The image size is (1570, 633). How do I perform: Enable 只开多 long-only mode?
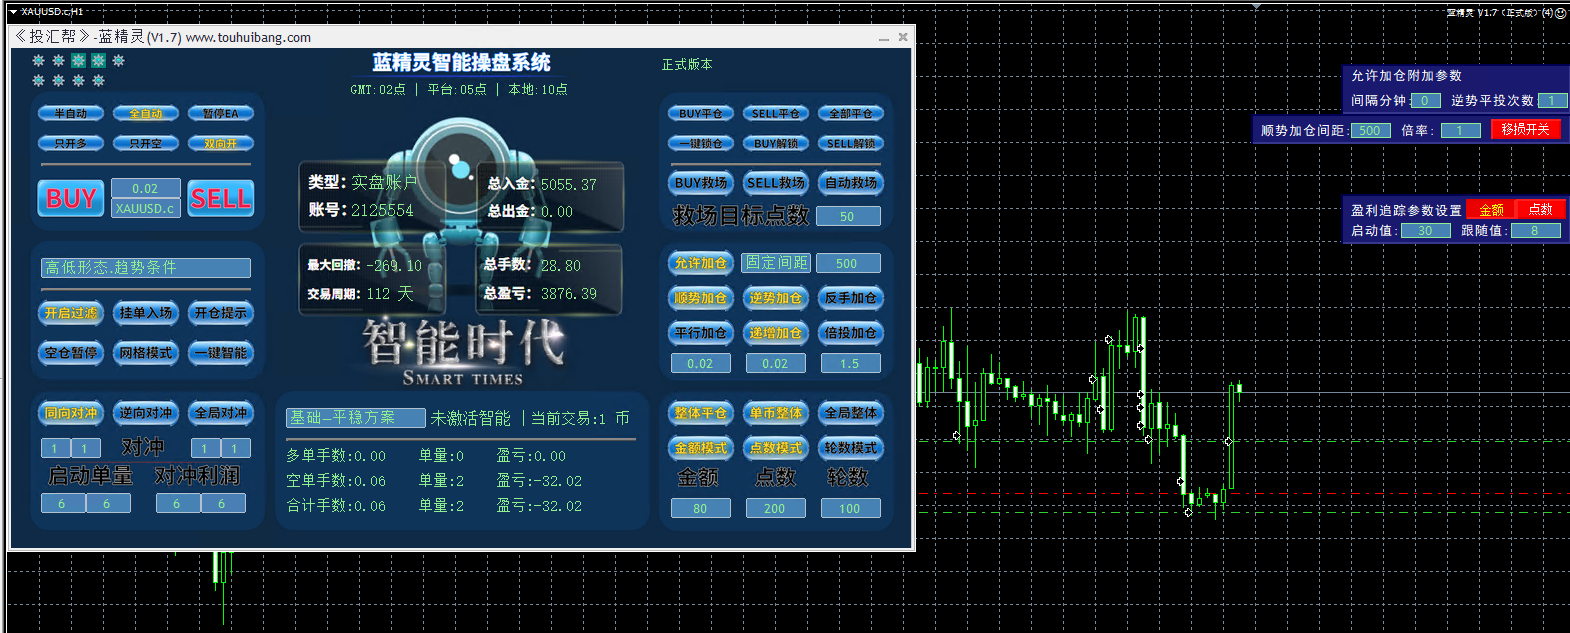pyautogui.click(x=71, y=144)
